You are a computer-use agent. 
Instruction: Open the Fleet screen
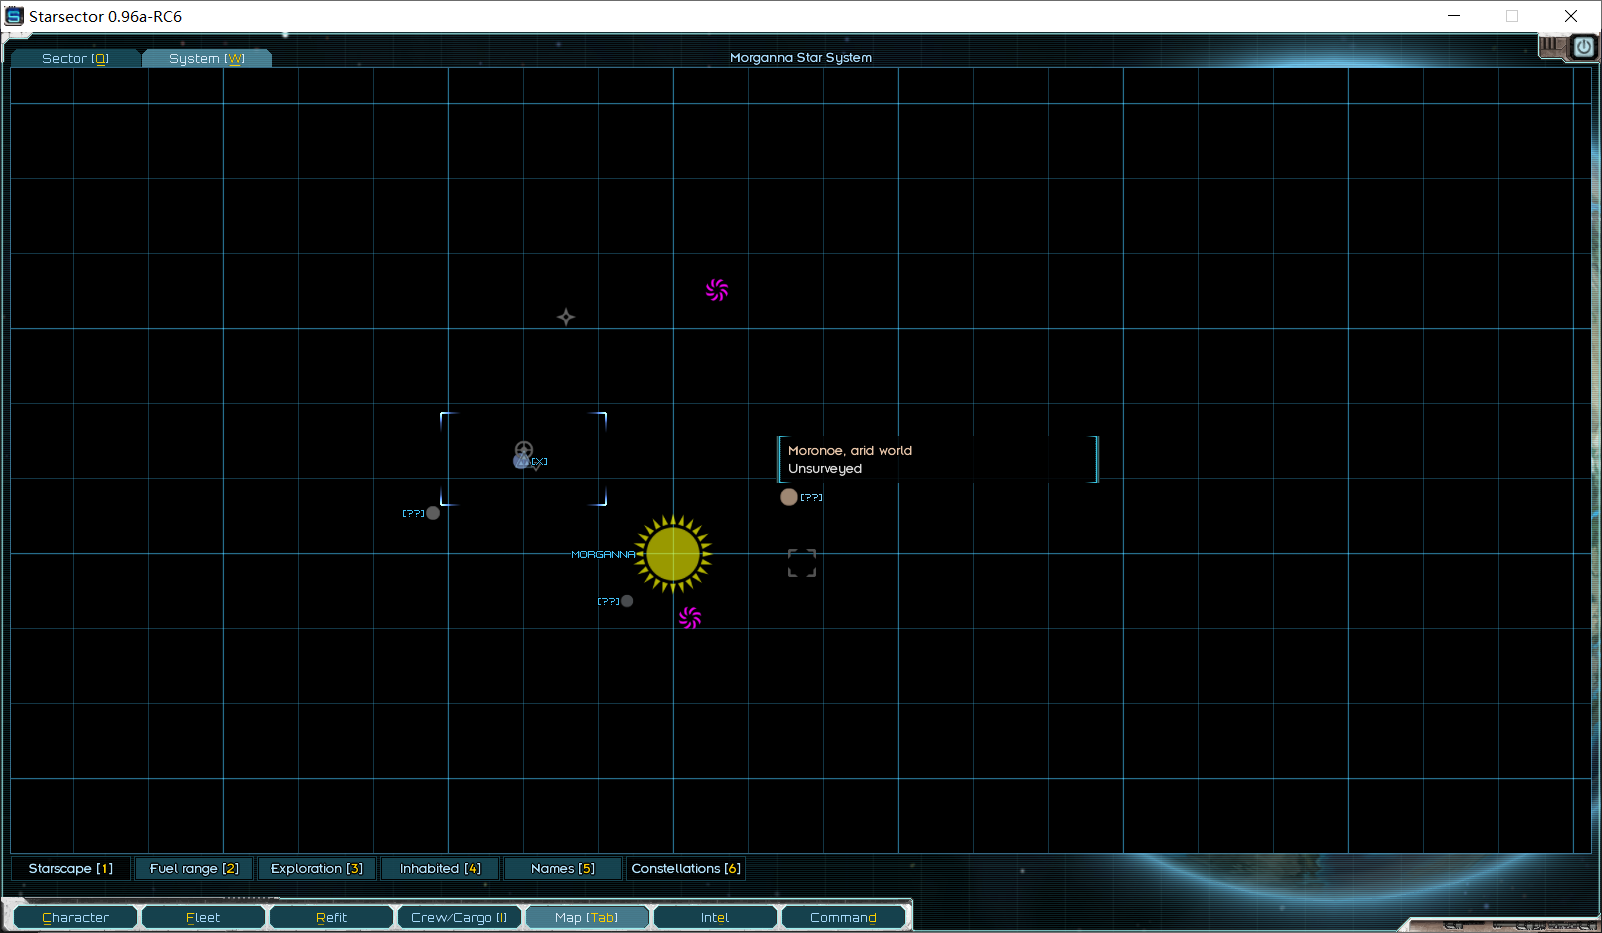[203, 917]
